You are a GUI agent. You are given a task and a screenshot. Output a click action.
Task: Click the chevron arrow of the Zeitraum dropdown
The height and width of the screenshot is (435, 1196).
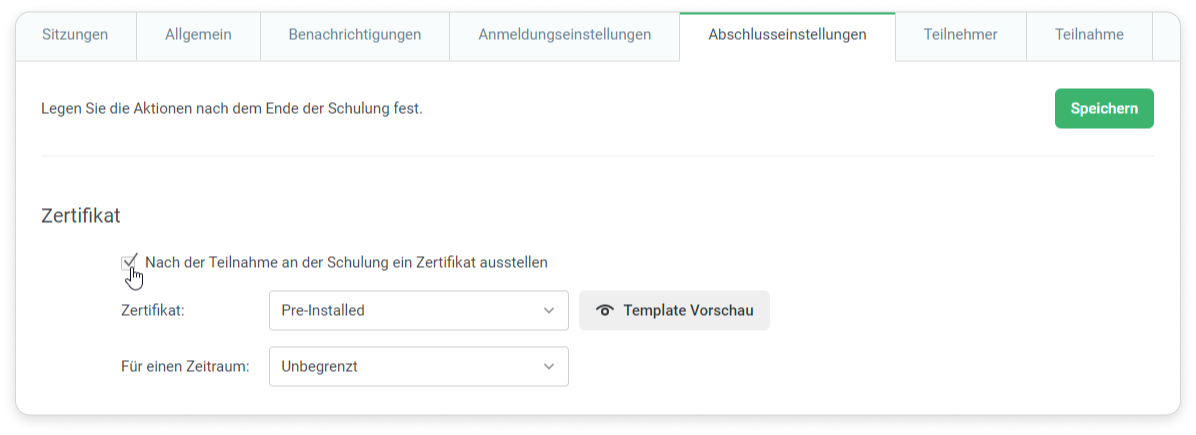point(548,366)
